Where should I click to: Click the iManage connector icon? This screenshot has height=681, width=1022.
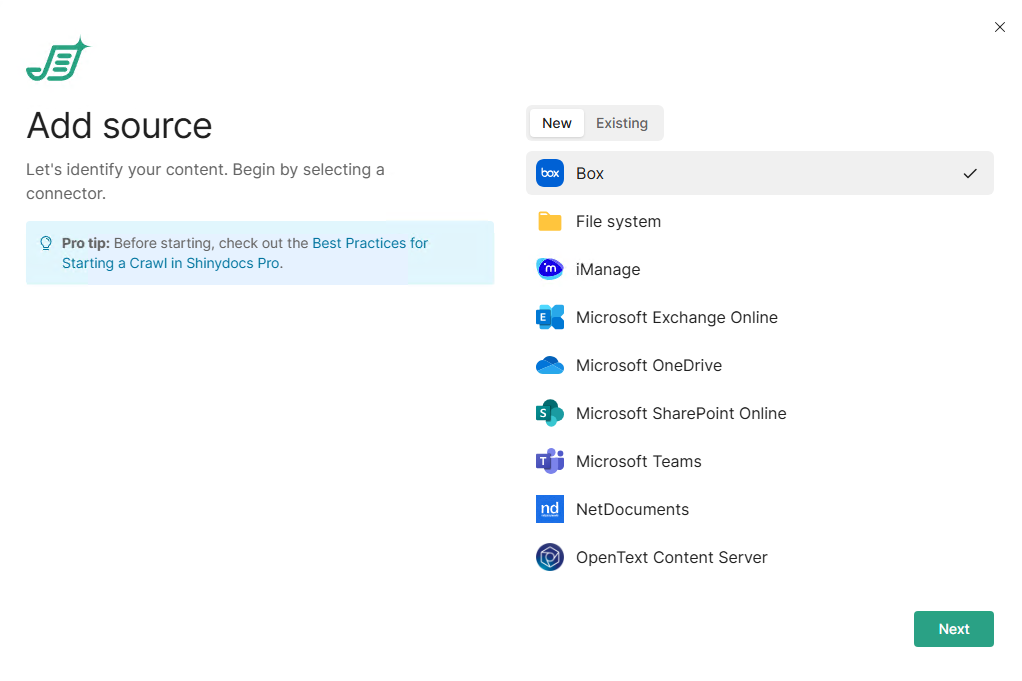click(550, 269)
